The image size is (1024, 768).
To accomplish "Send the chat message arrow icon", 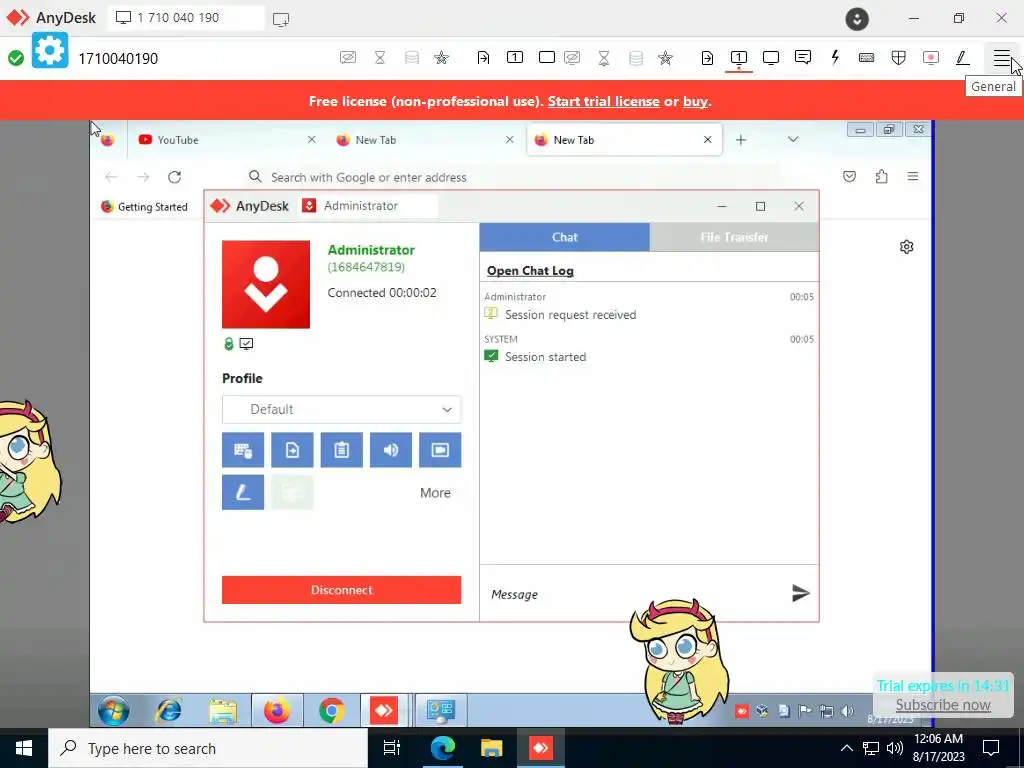I will tap(801, 593).
